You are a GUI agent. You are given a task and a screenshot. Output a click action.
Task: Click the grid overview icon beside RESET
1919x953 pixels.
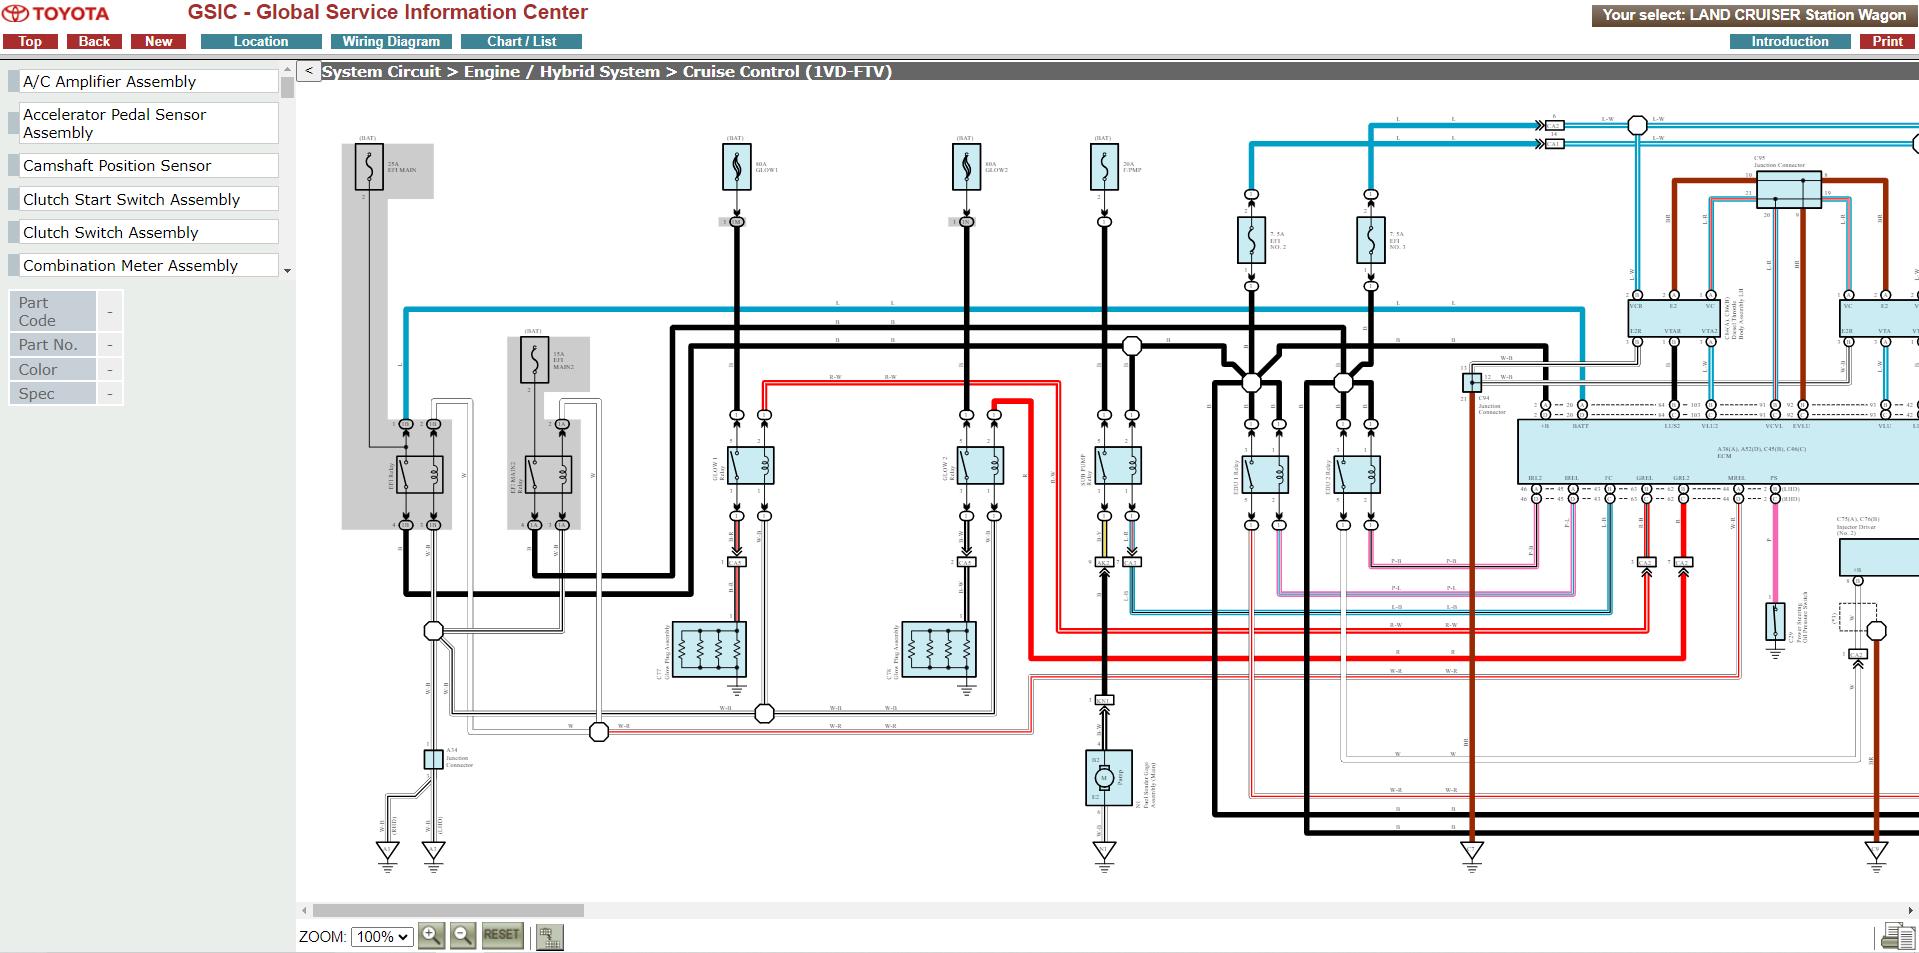point(549,937)
